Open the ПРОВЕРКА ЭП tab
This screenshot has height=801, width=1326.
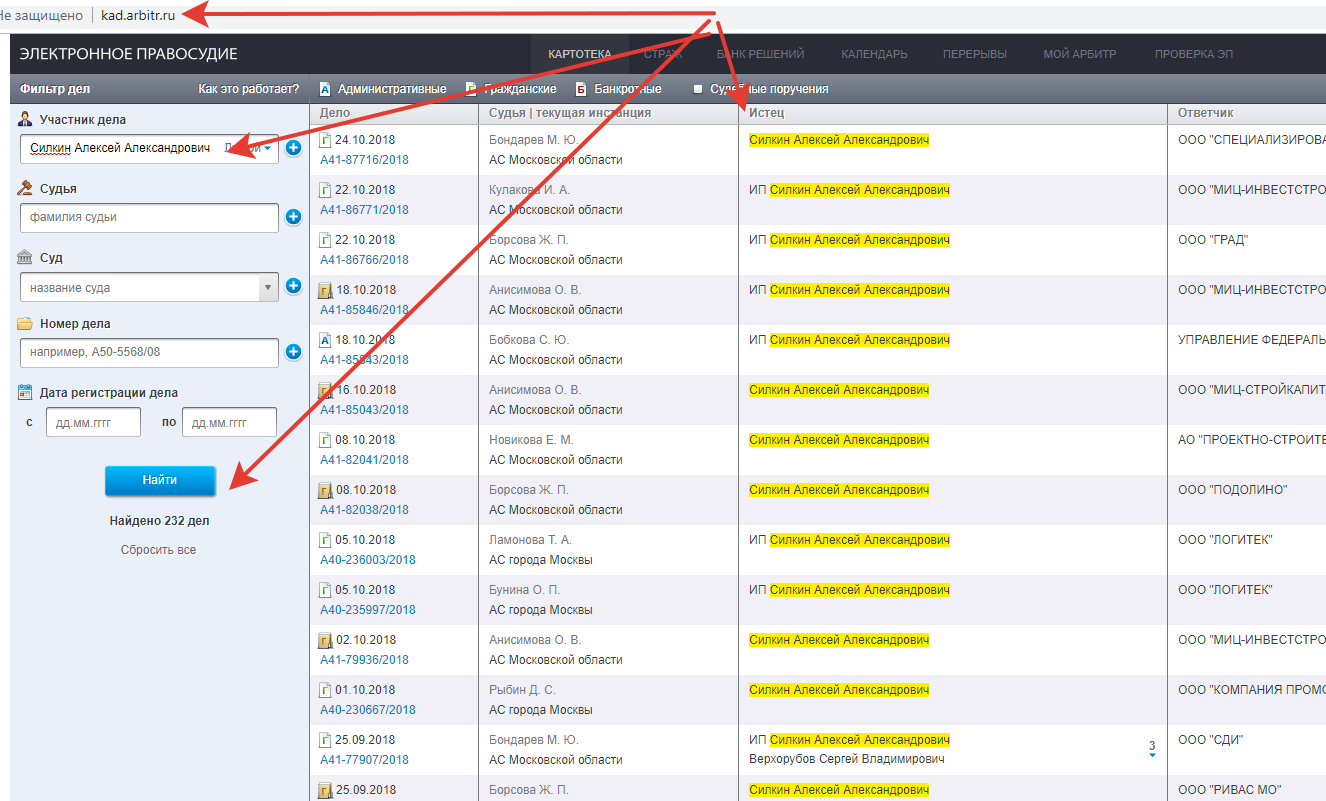(1194, 54)
